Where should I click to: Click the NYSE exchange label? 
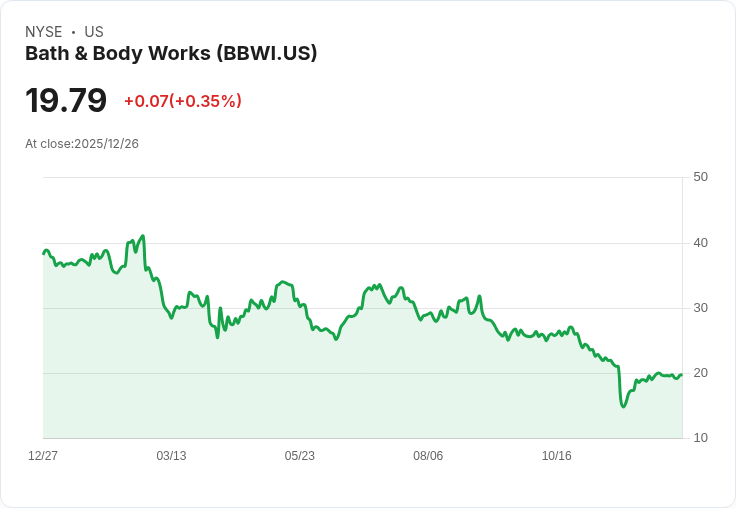[x=44, y=32]
